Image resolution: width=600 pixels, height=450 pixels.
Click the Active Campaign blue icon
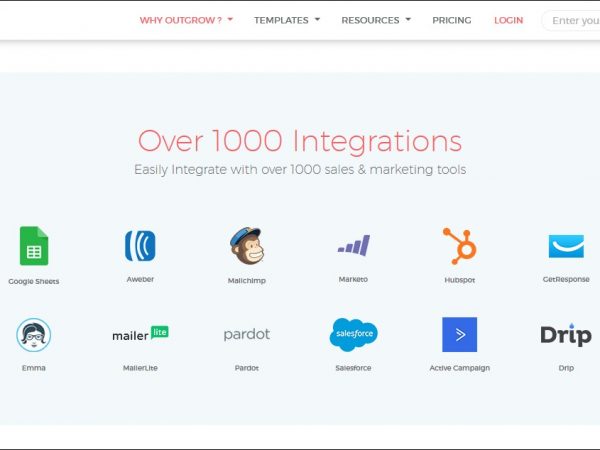click(460, 335)
